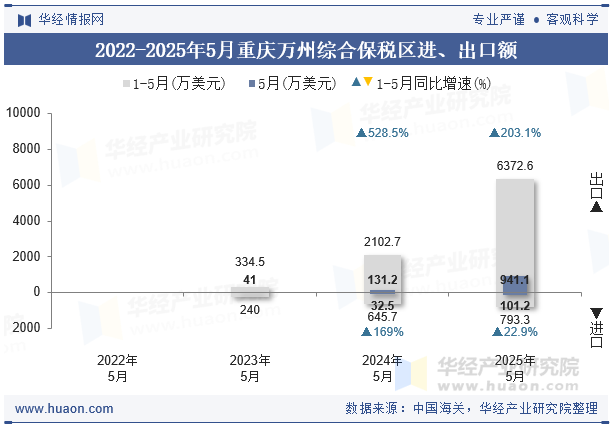Click the 8000 y-axis tick label

pos(26,149)
